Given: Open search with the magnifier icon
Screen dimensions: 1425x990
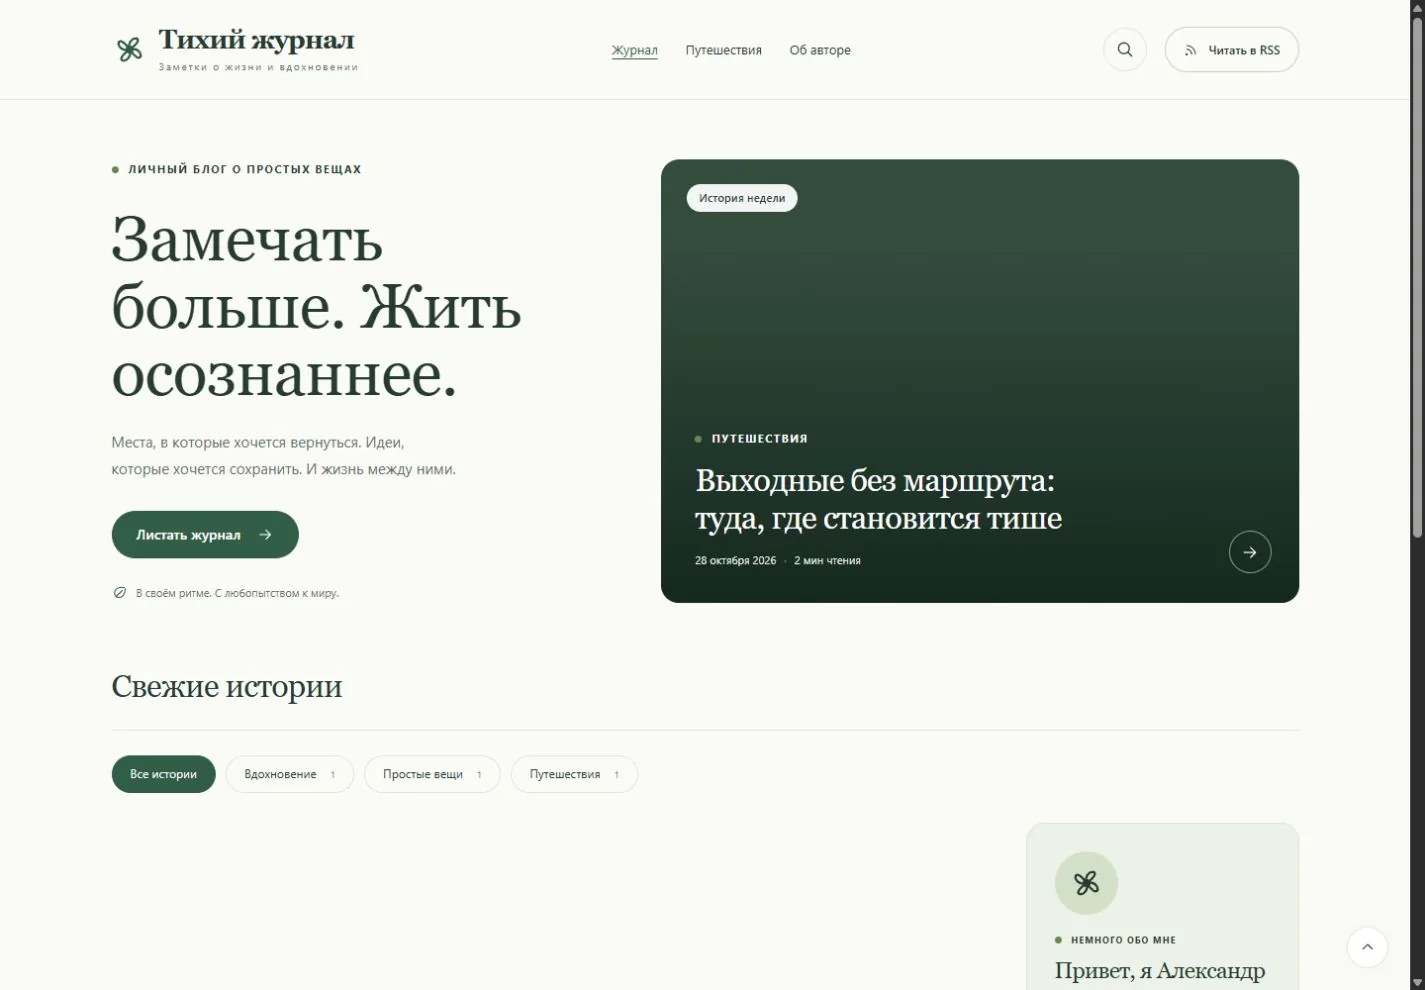Looking at the screenshot, I should 1125,50.
